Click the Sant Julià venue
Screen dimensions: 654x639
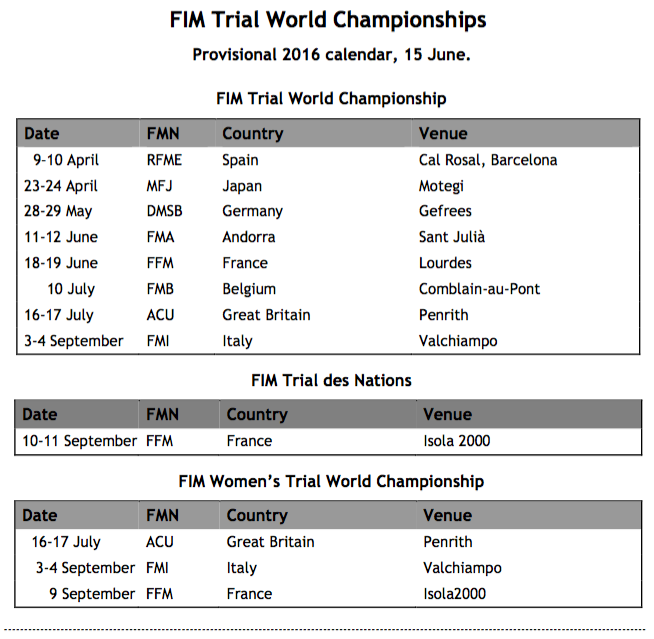click(x=452, y=237)
